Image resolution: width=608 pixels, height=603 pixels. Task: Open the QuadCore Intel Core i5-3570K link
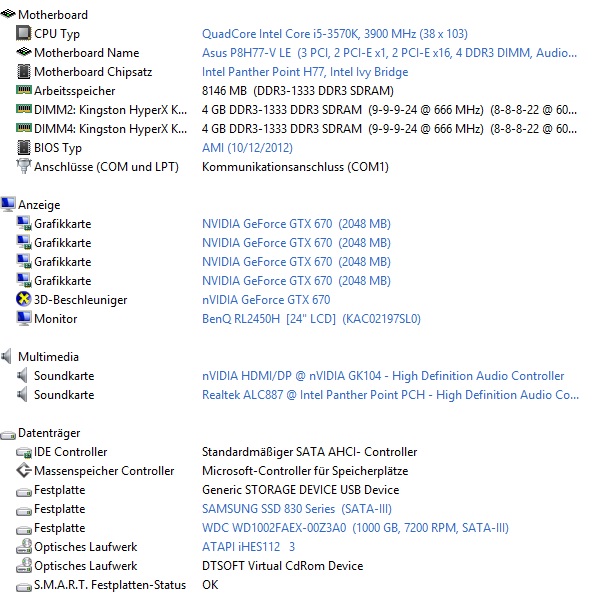point(335,34)
